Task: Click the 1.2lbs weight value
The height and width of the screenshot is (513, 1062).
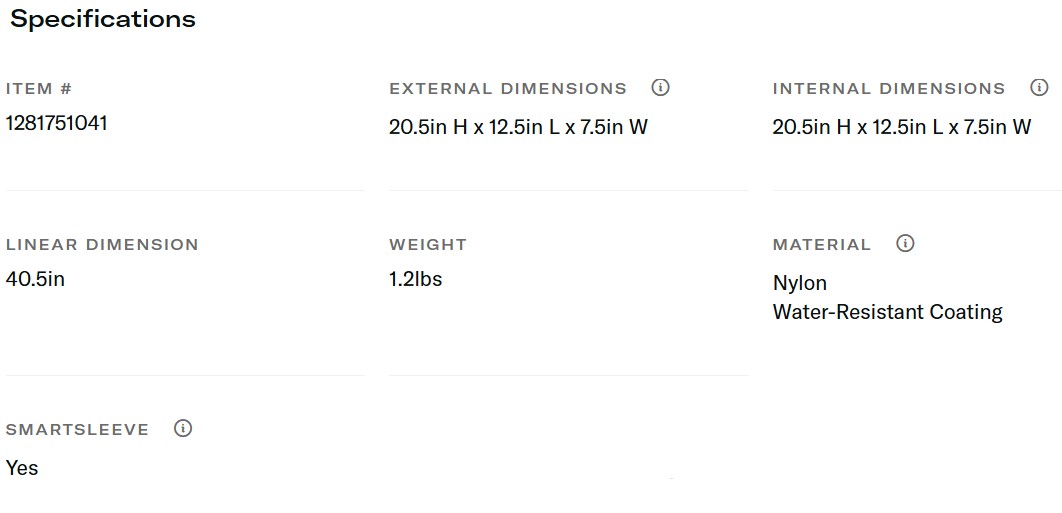Action: (415, 279)
